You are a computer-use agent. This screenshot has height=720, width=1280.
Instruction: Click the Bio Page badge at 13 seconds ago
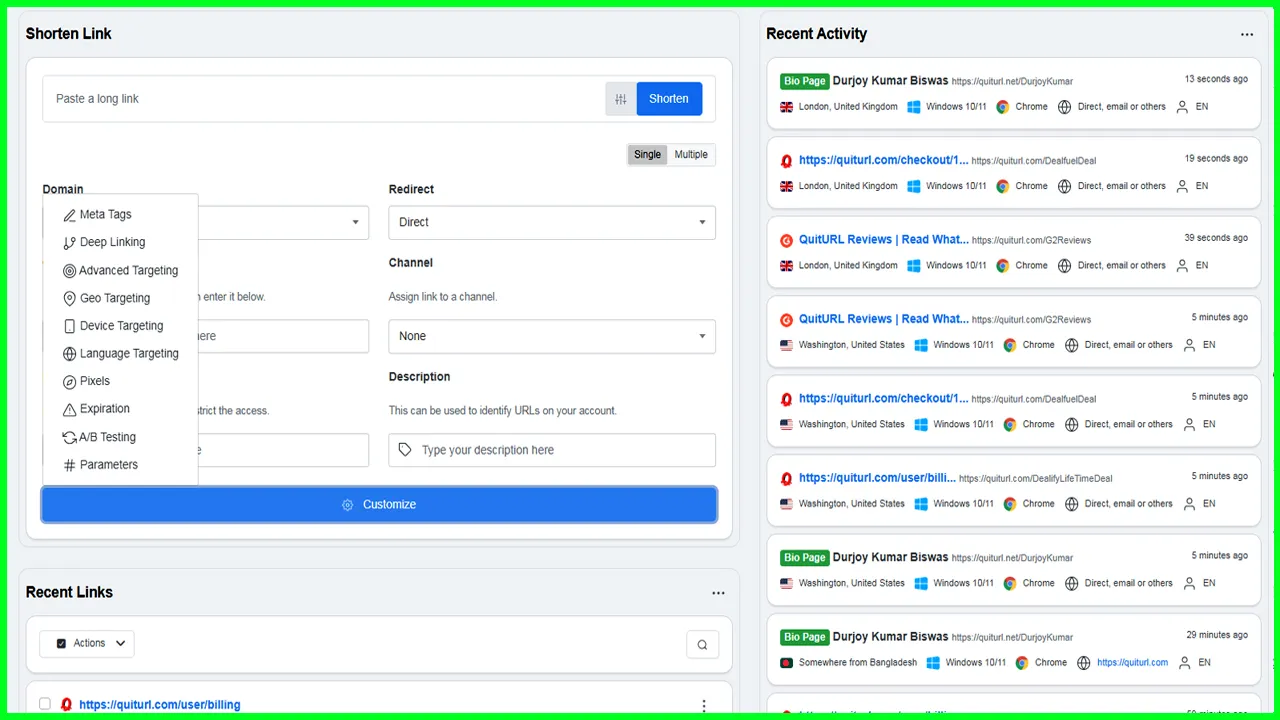[804, 81]
